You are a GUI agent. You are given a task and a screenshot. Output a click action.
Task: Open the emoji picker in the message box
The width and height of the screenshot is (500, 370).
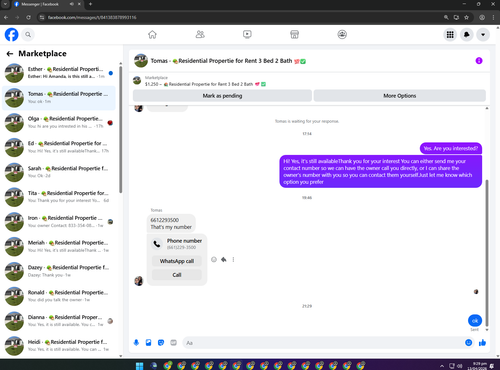468,342
